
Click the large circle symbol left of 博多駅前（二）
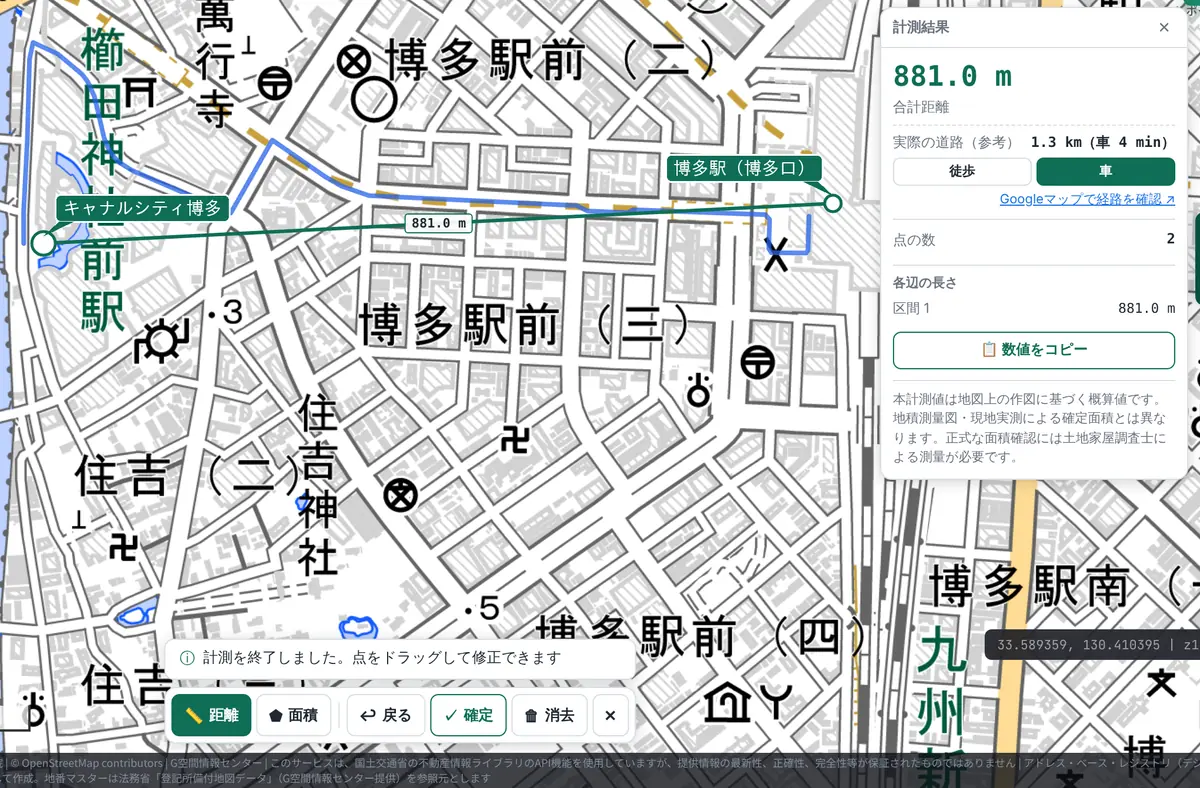point(373,100)
